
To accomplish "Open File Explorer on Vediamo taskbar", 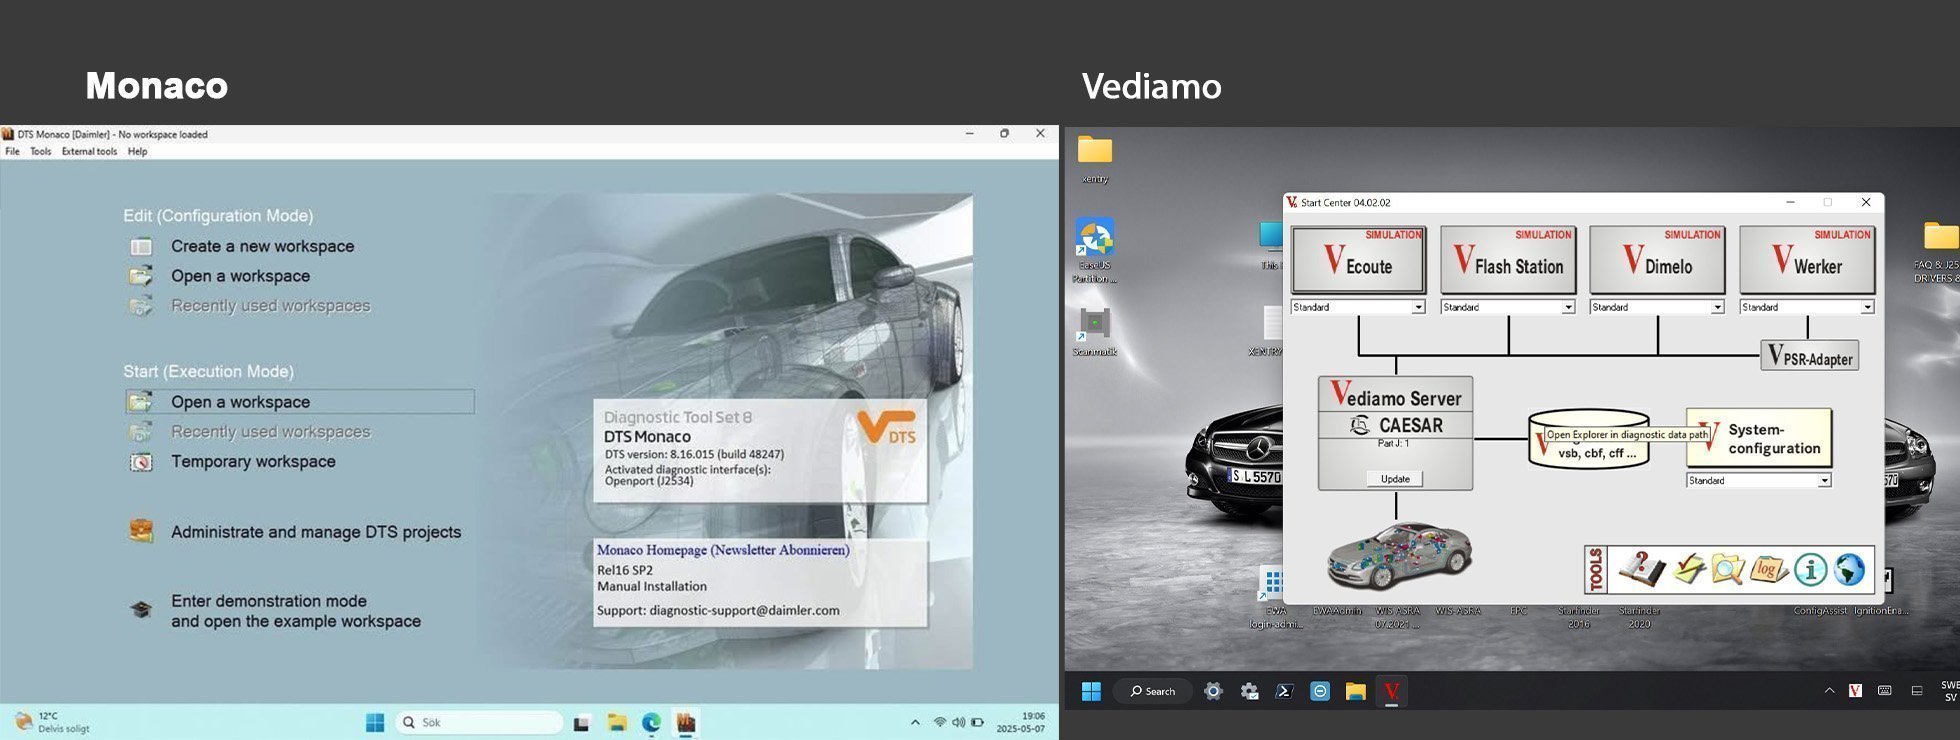I will pos(1356,691).
